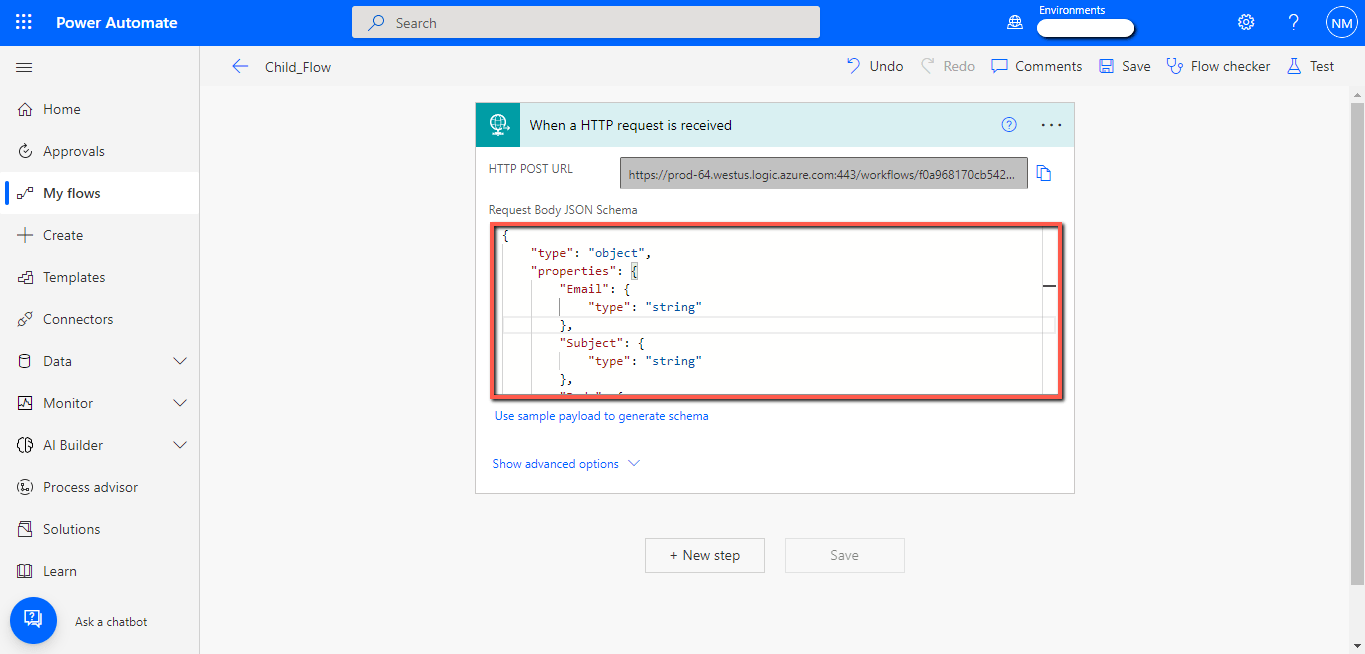Click the My flows icon
Screen dimensions: 1365x654
click(x=26, y=193)
